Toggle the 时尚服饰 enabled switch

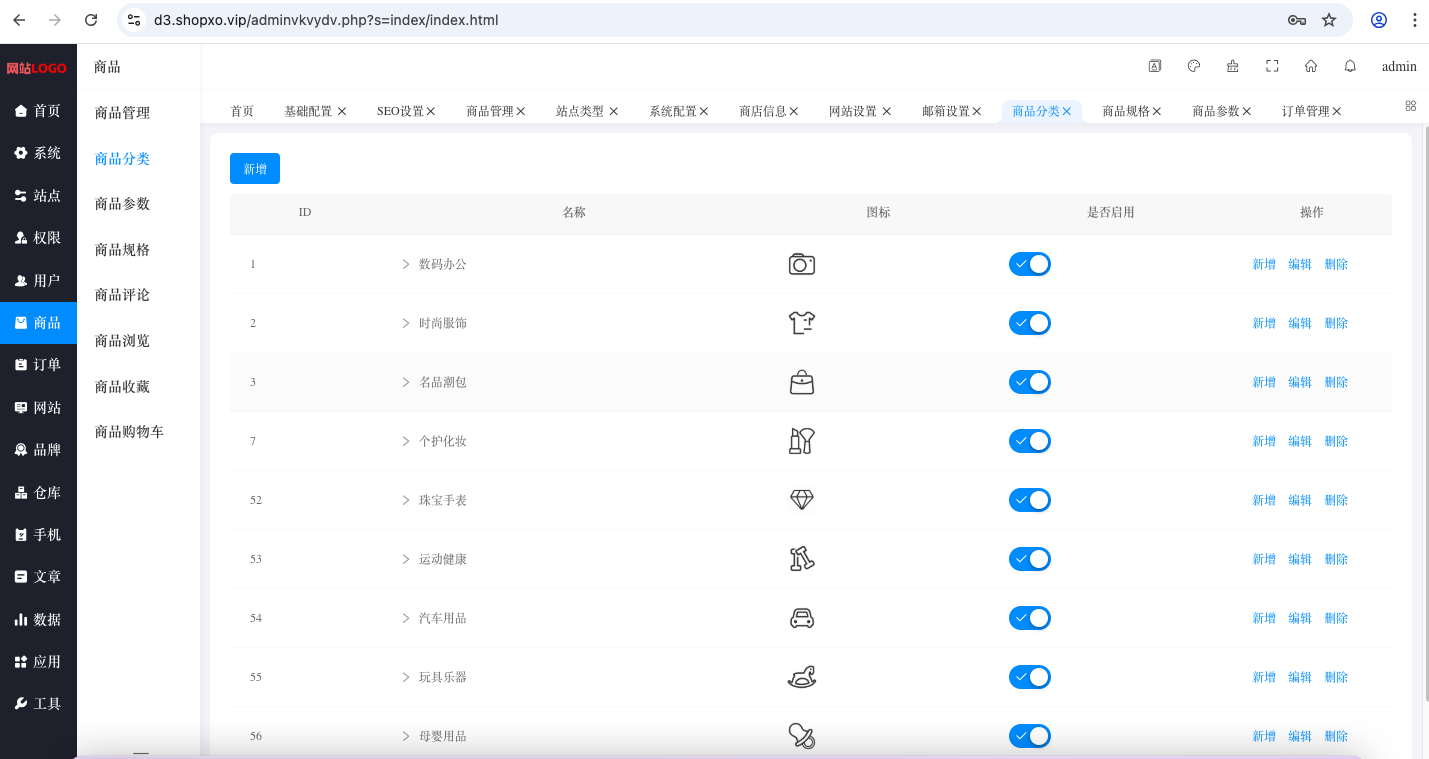coord(1030,323)
